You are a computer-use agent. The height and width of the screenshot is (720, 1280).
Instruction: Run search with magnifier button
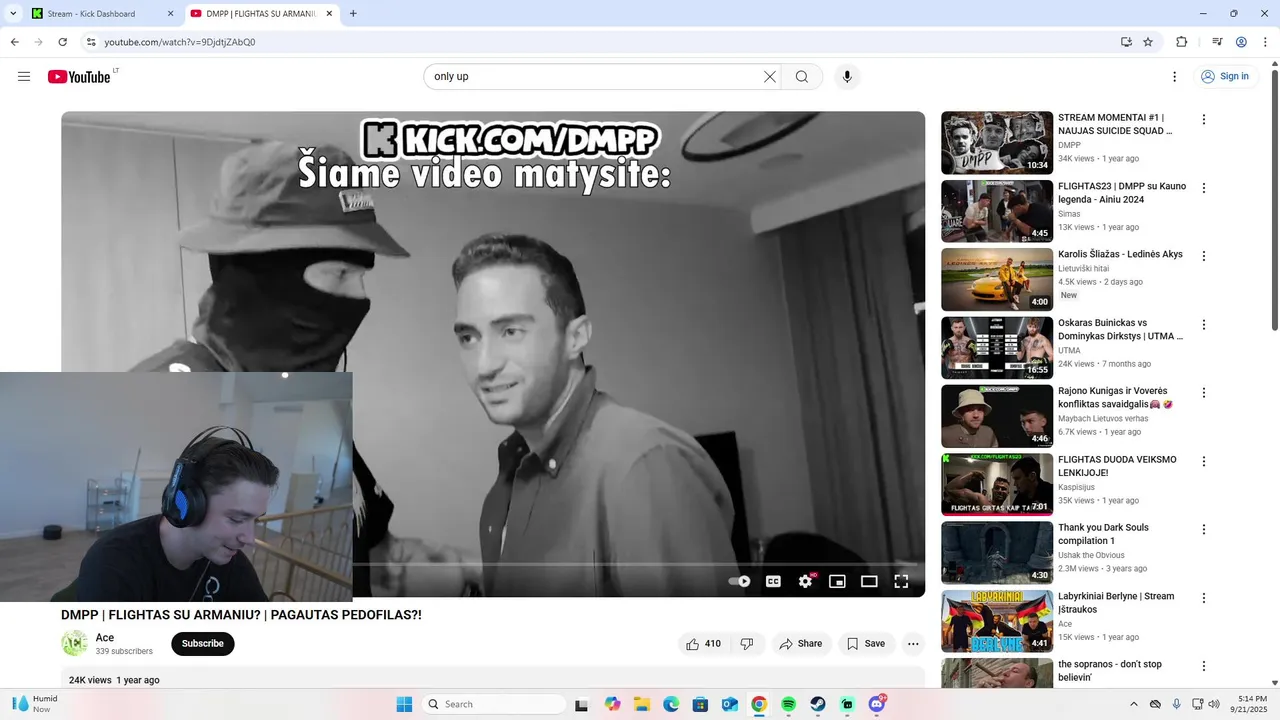click(x=802, y=77)
